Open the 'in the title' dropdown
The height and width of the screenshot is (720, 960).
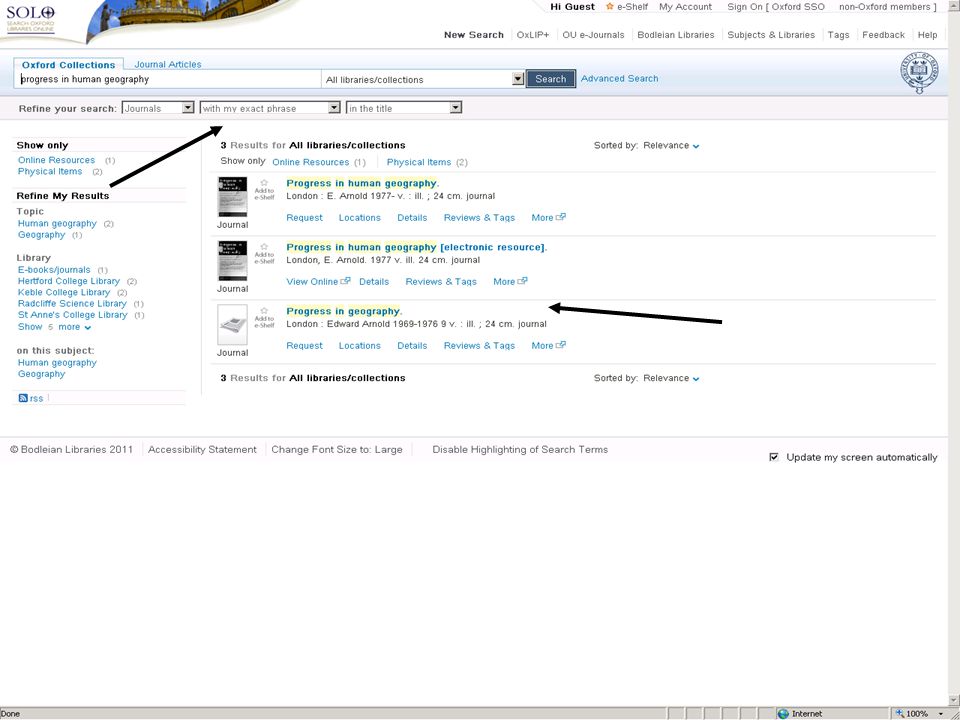pos(403,108)
